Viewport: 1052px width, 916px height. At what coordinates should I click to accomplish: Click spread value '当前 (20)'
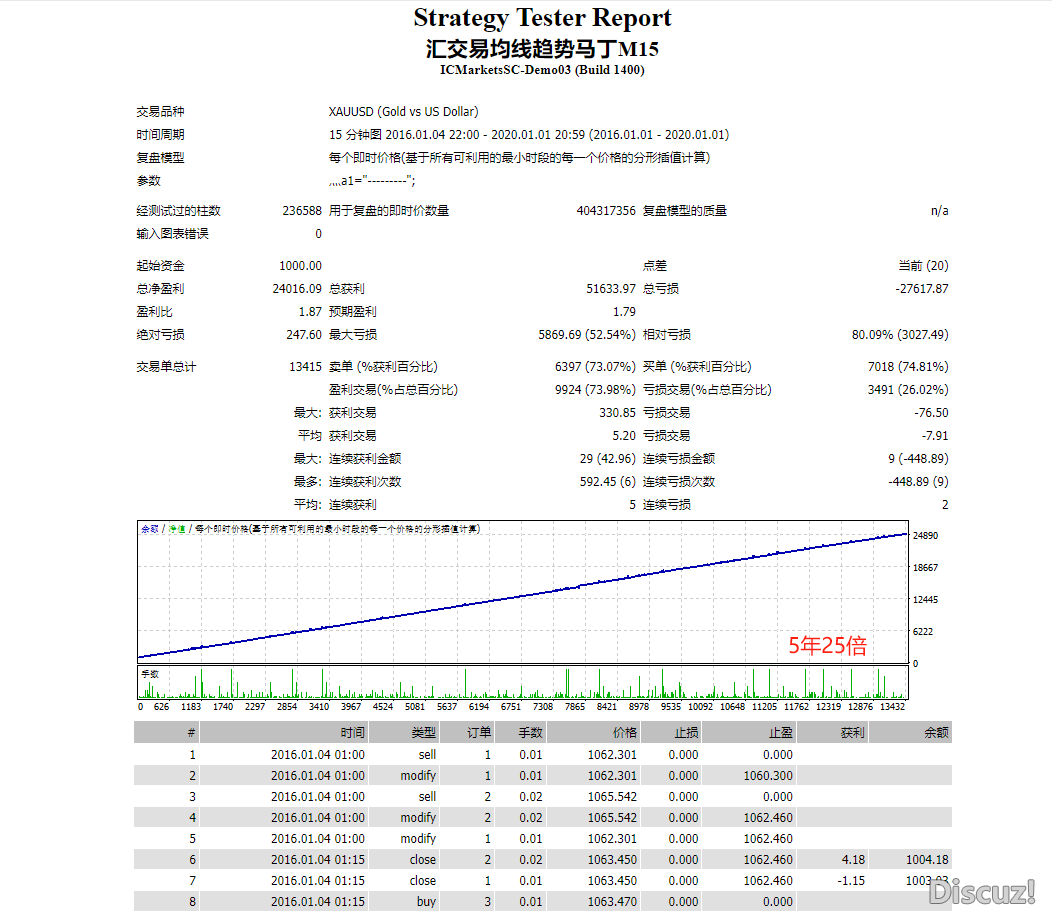pos(923,266)
